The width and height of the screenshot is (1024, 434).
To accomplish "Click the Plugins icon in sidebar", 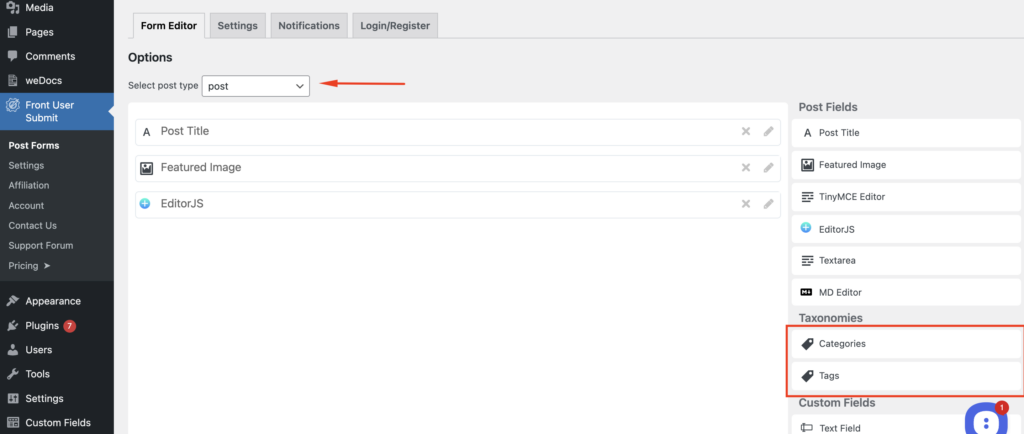I will coord(12,326).
